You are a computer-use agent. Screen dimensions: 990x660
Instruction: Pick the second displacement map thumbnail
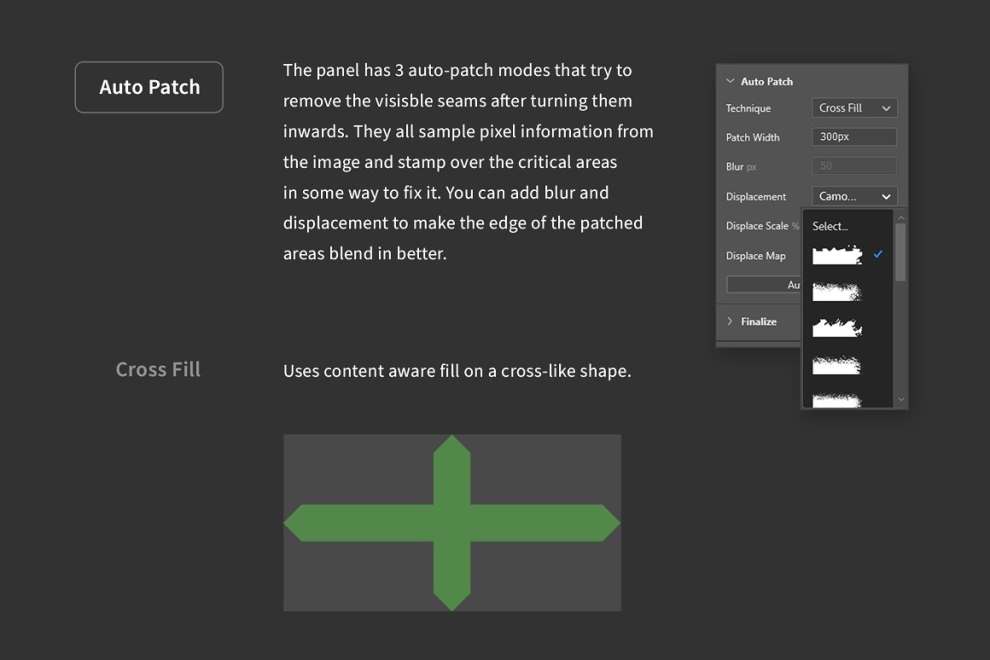(837, 291)
